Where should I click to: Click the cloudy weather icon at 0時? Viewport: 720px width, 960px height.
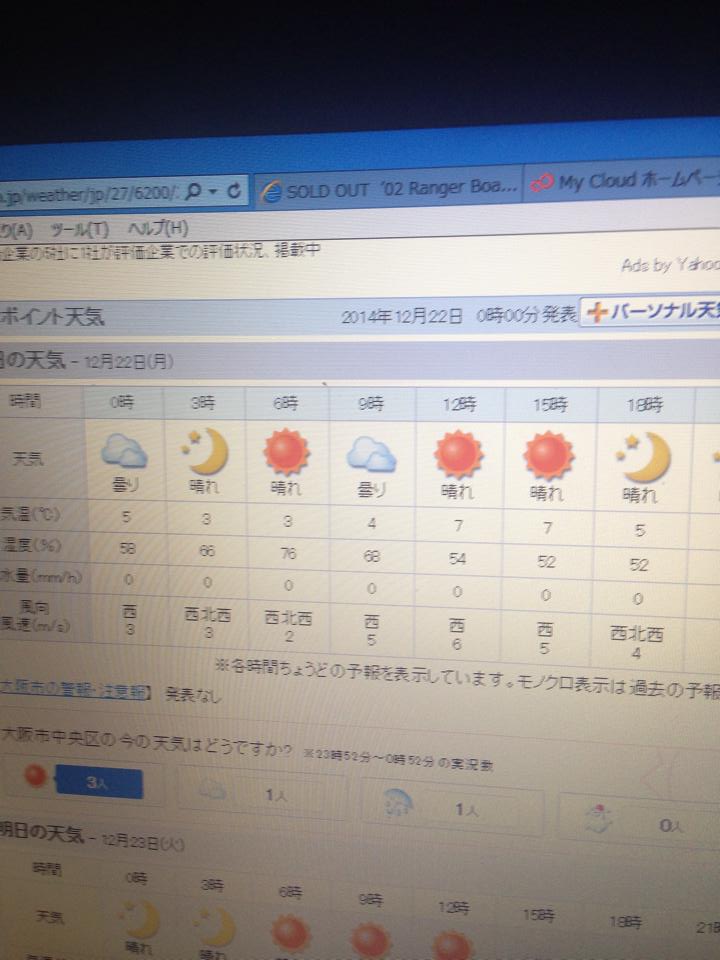point(124,454)
